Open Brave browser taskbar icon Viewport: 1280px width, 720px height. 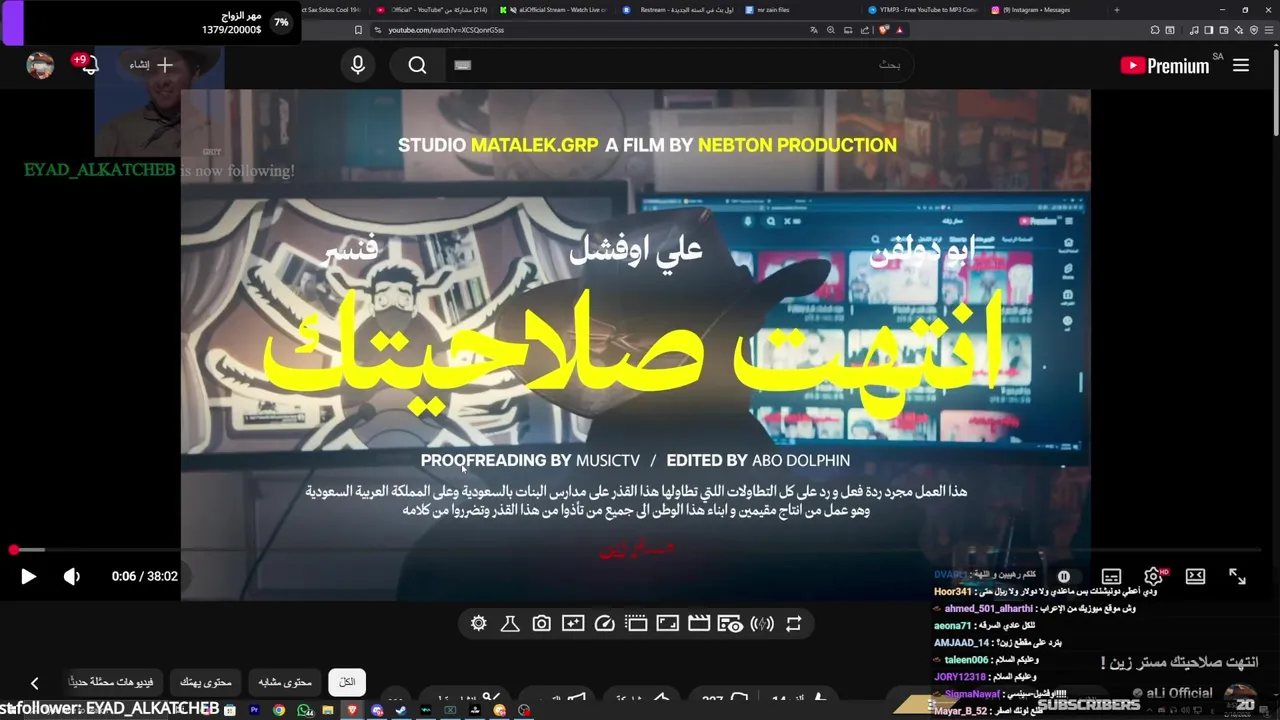pos(352,710)
